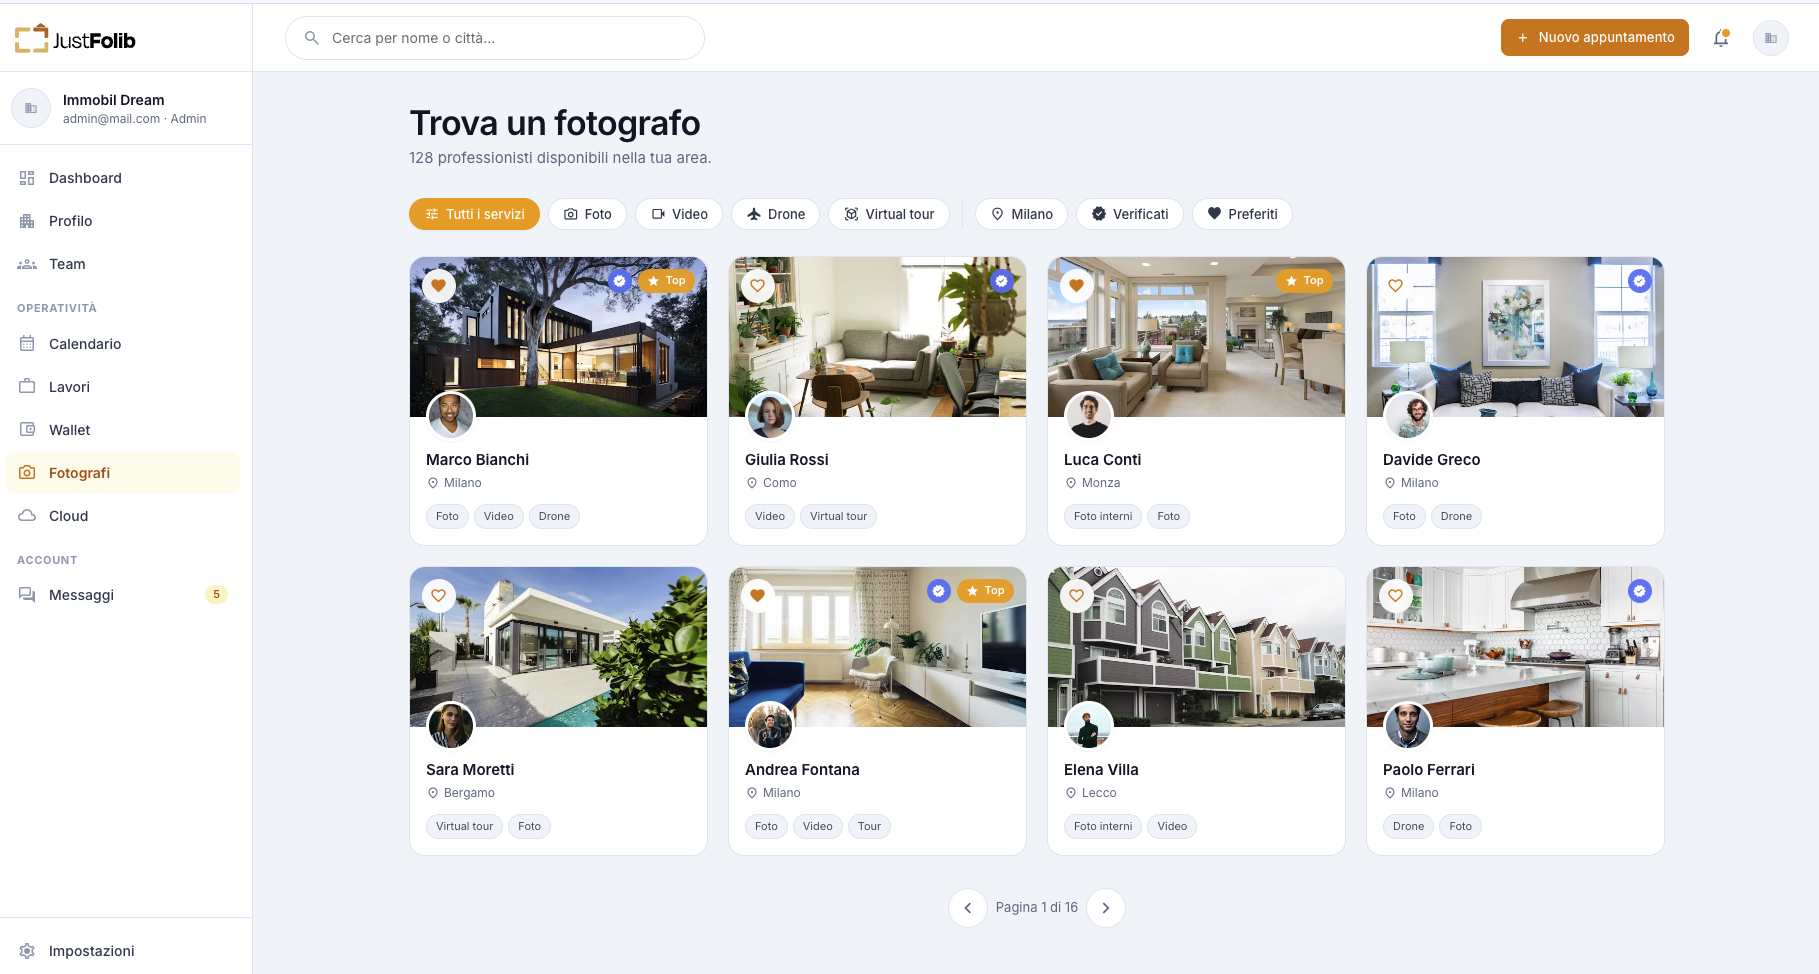This screenshot has width=1819, height=974.
Task: Open Team in sidebar
Action: [x=122, y=264]
